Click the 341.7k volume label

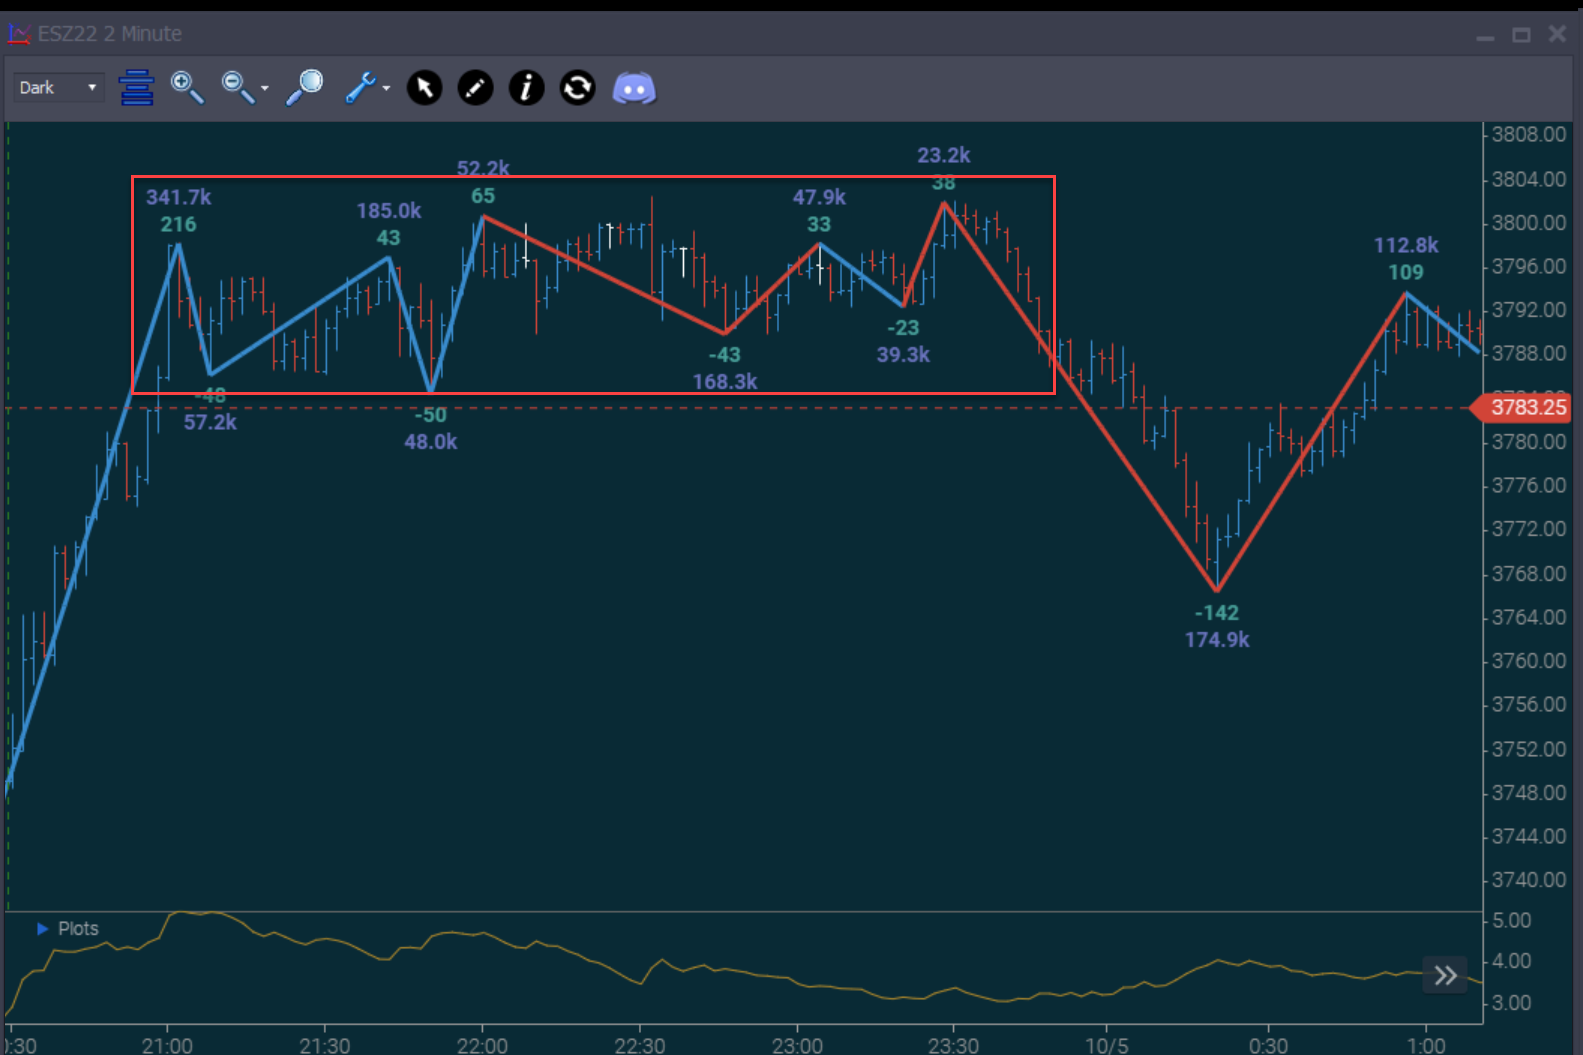pos(179,198)
